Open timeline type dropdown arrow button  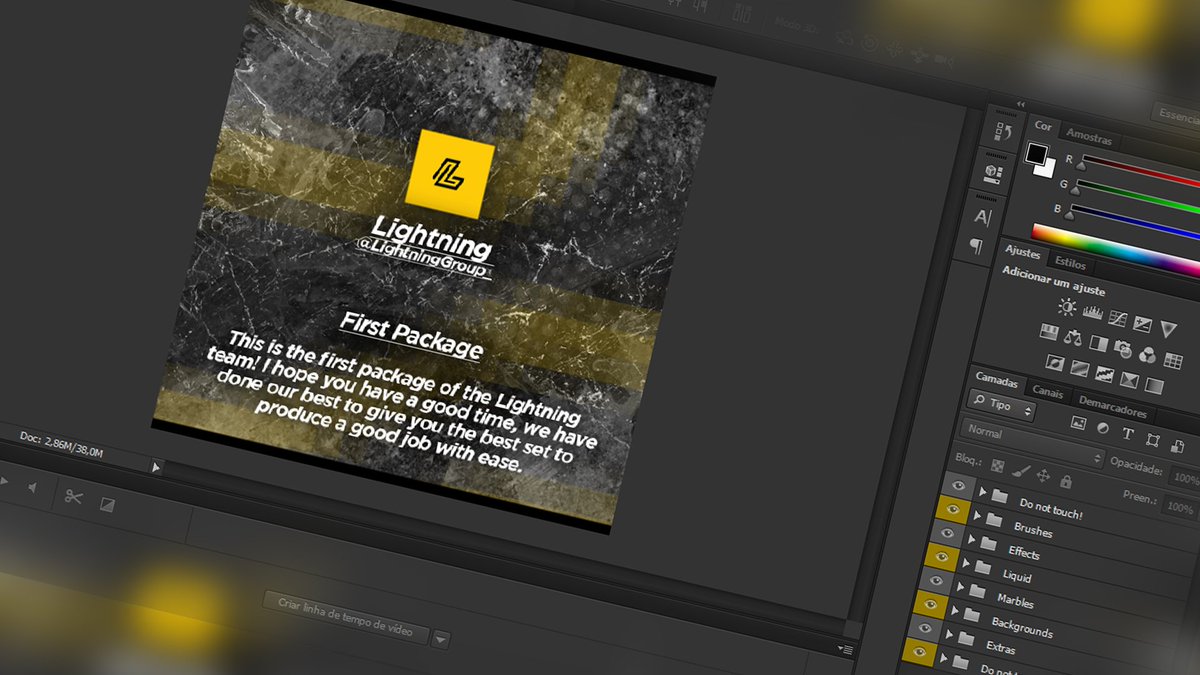click(x=441, y=639)
